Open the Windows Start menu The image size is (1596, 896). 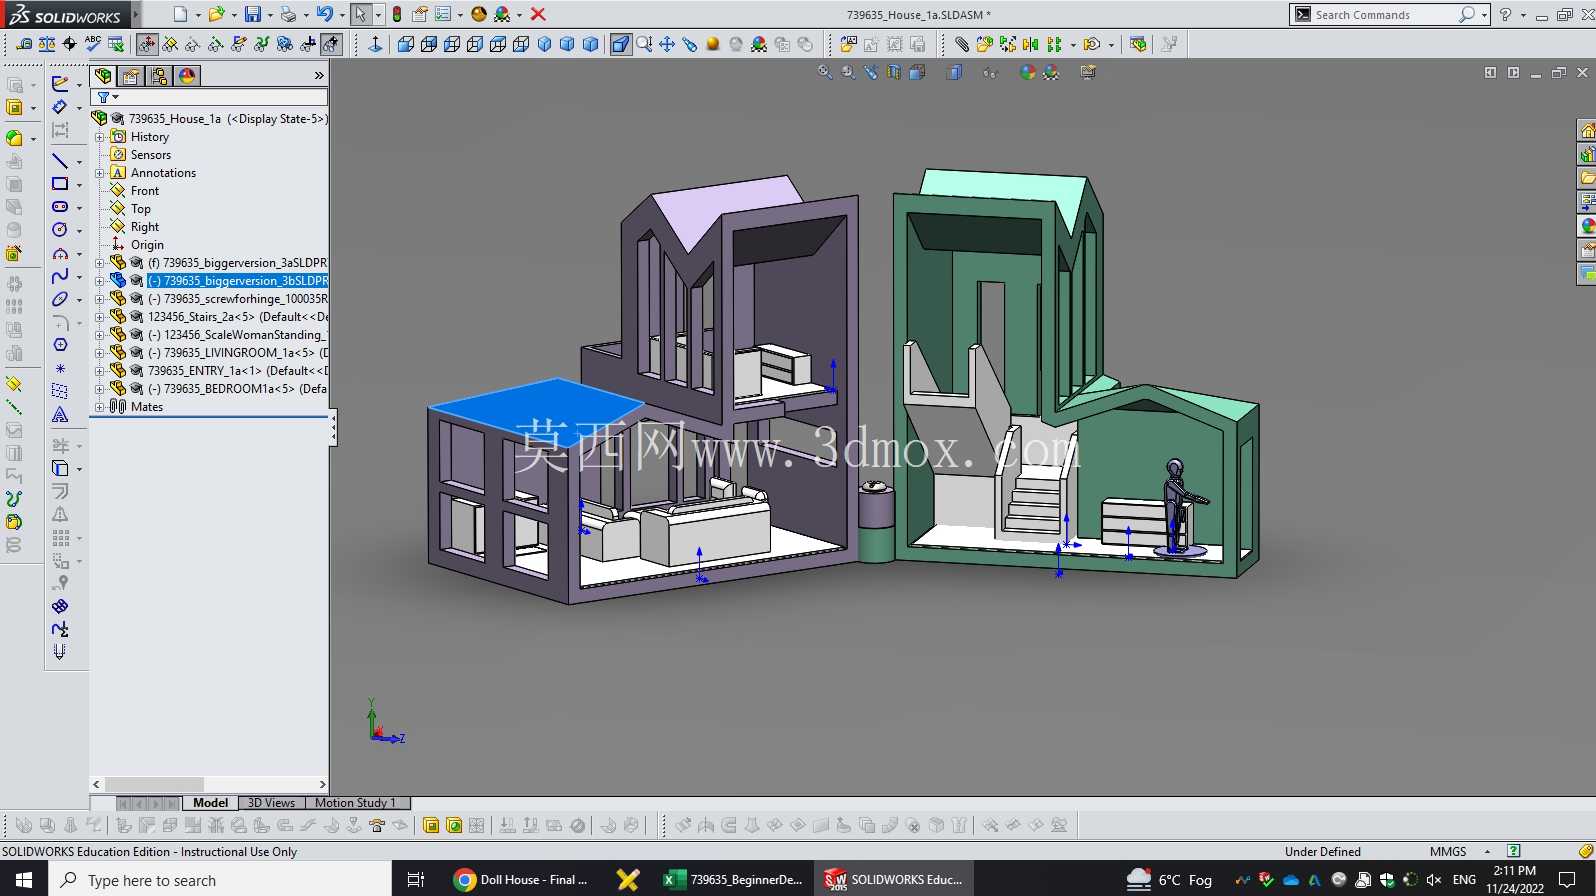pos(24,880)
